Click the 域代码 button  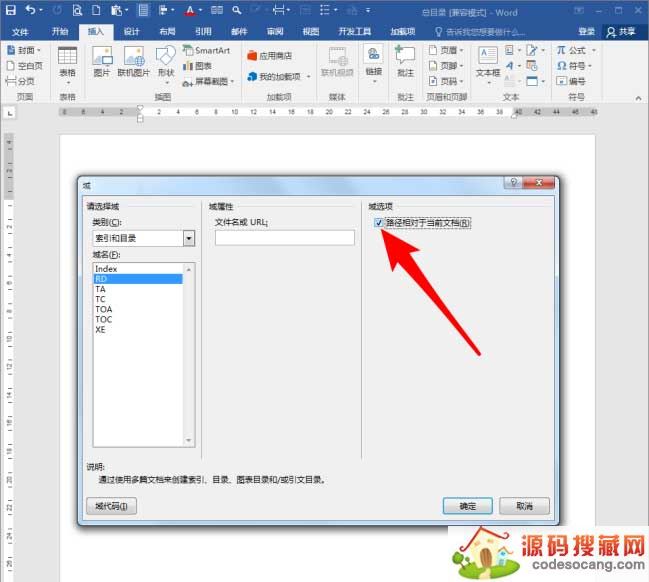coord(112,506)
